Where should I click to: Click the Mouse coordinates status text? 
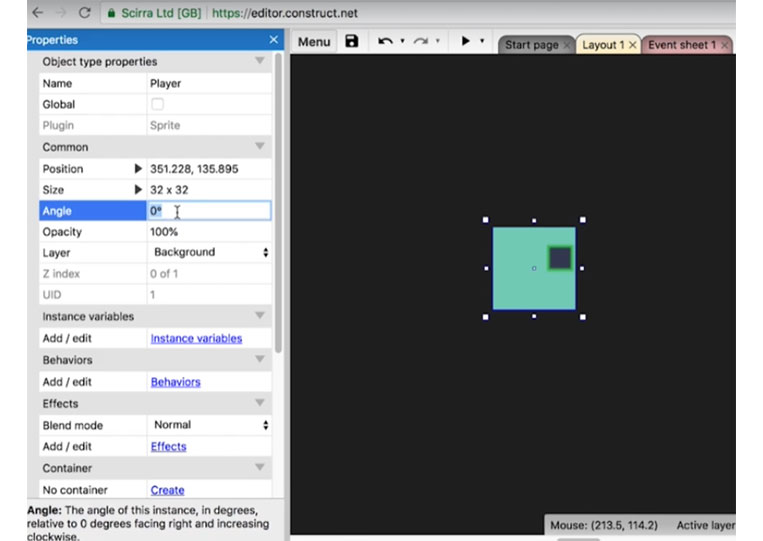pos(603,525)
